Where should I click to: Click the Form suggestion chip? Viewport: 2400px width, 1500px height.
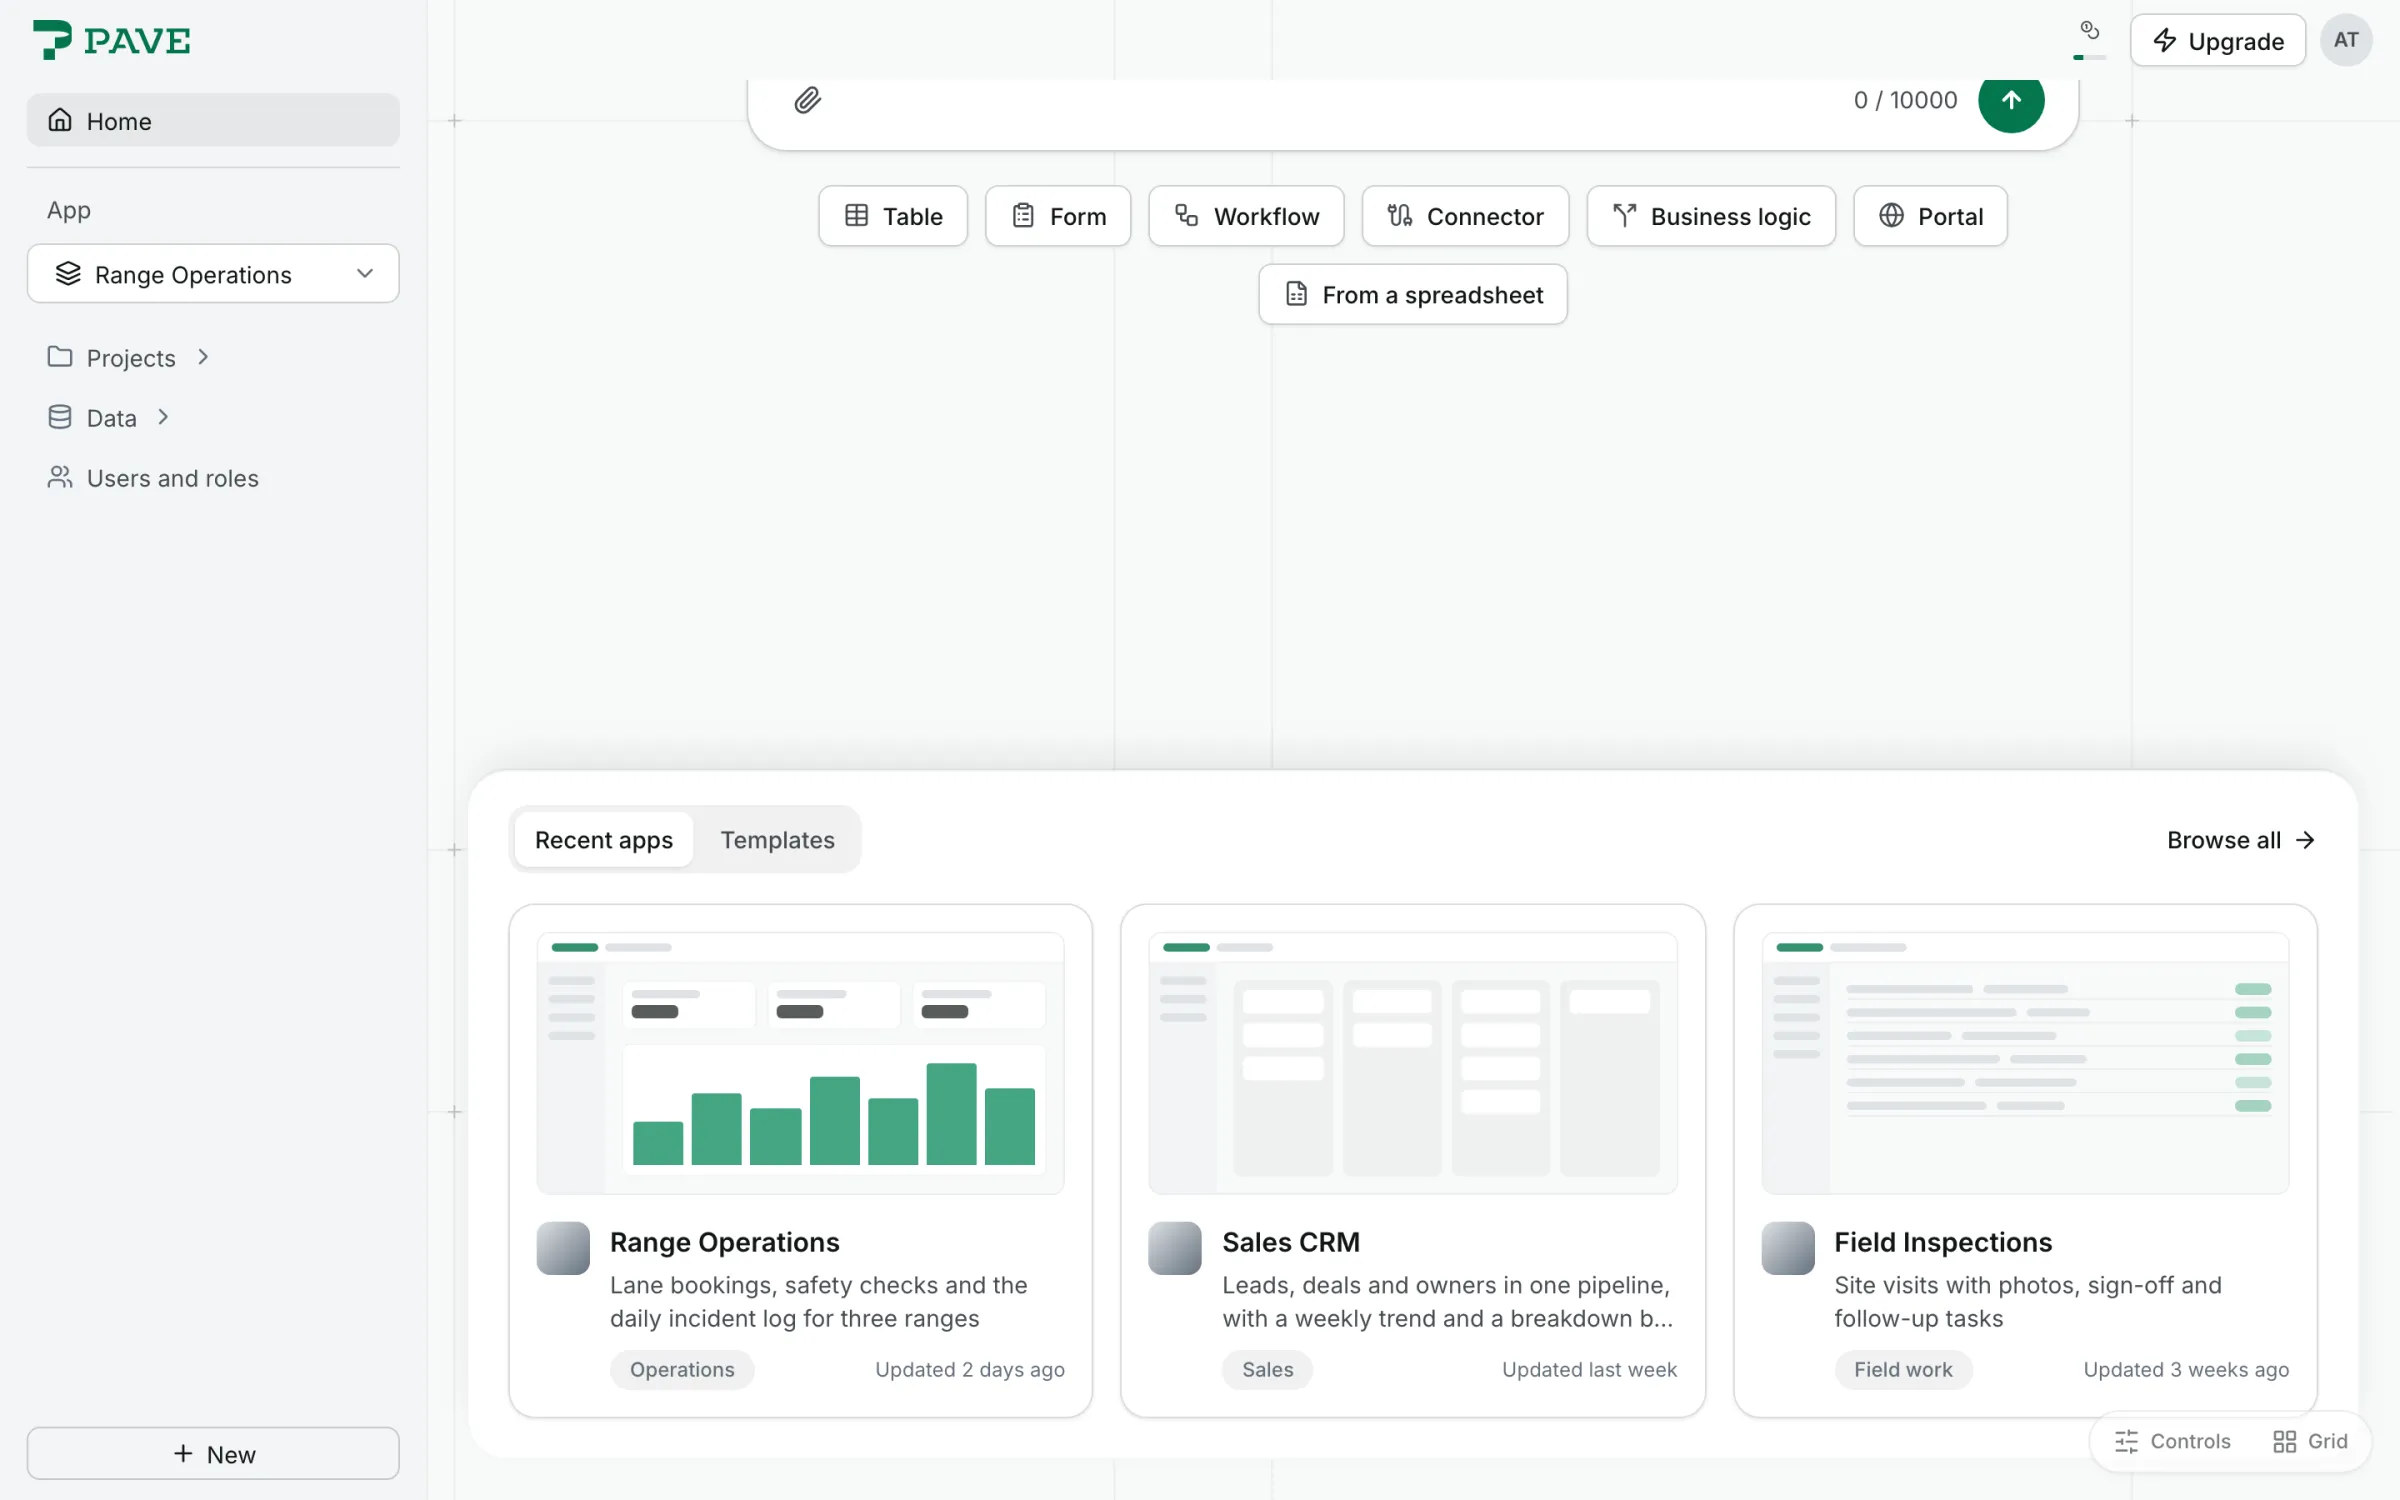[x=1058, y=216]
